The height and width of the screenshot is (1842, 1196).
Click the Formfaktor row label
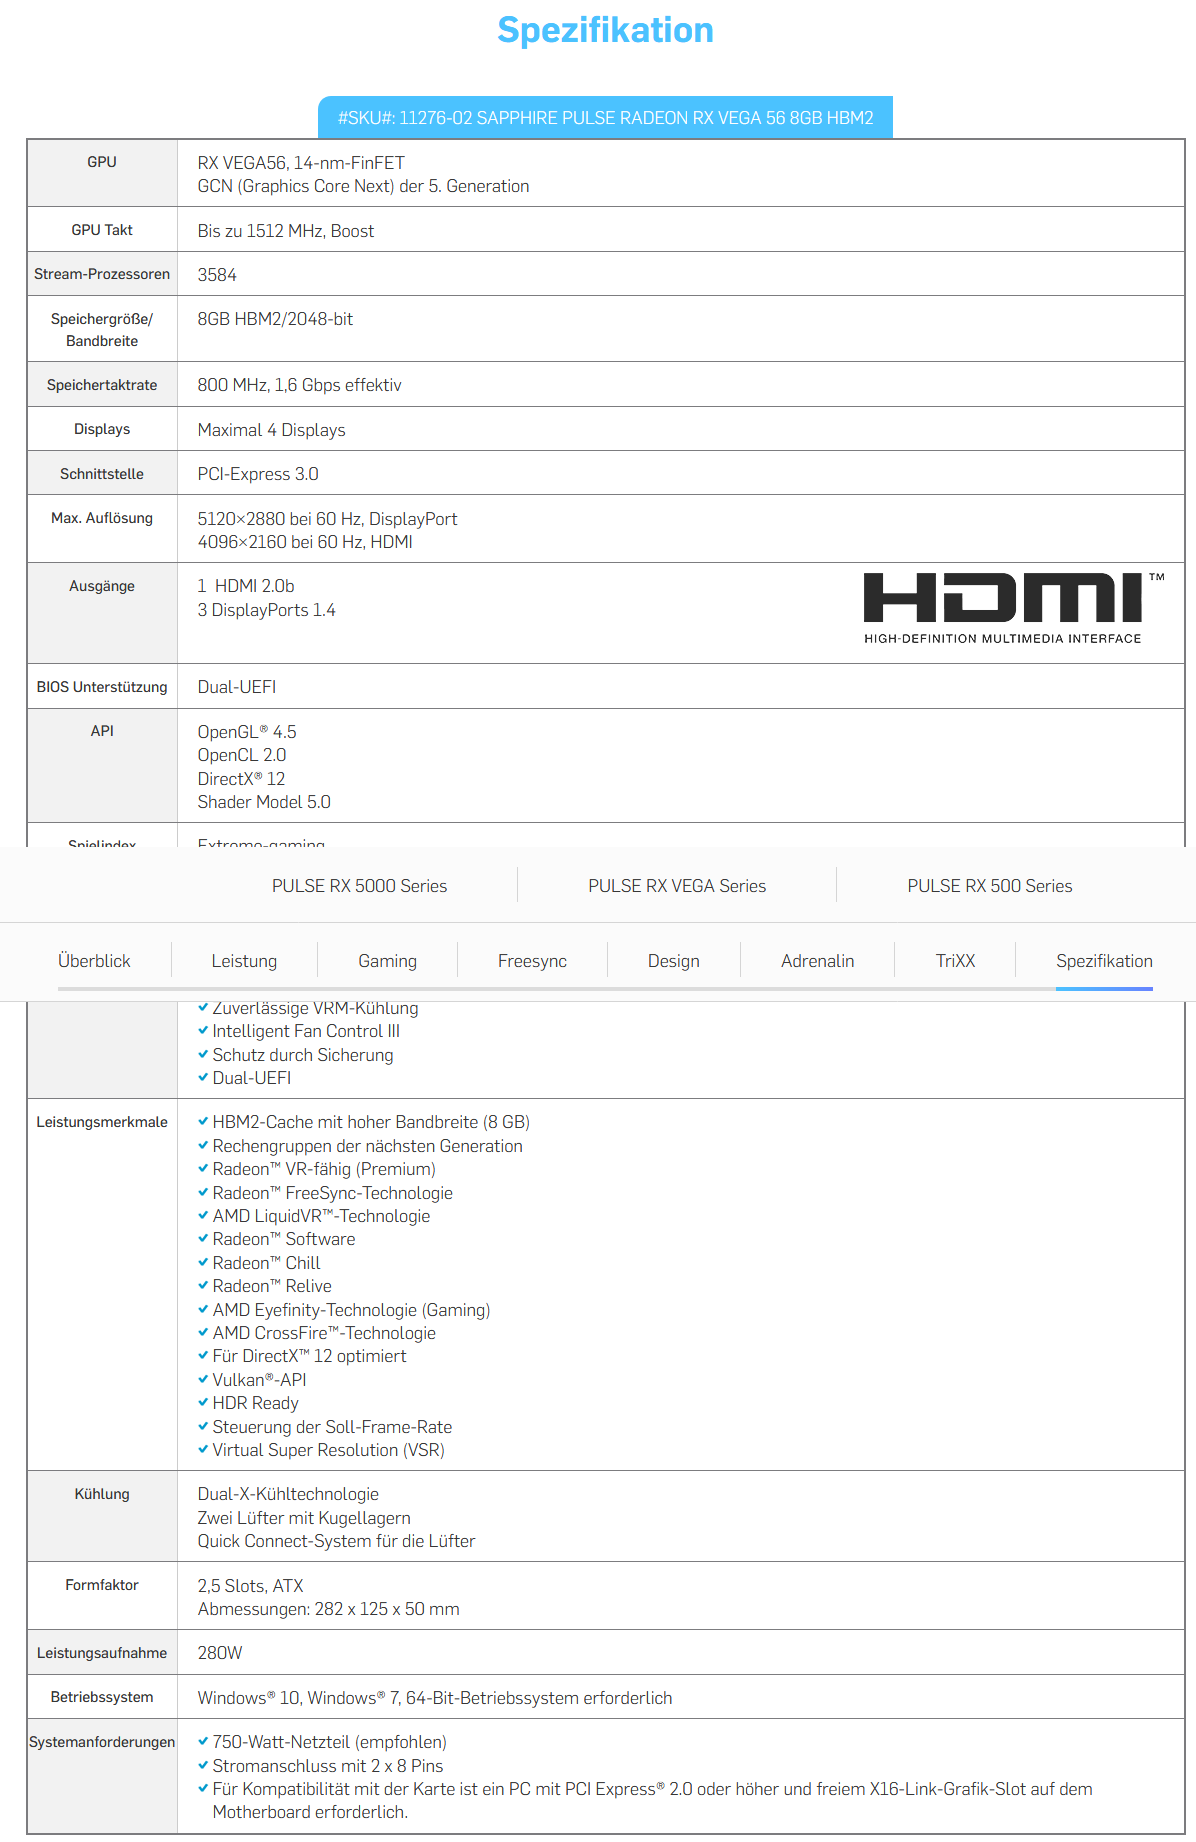[102, 1585]
